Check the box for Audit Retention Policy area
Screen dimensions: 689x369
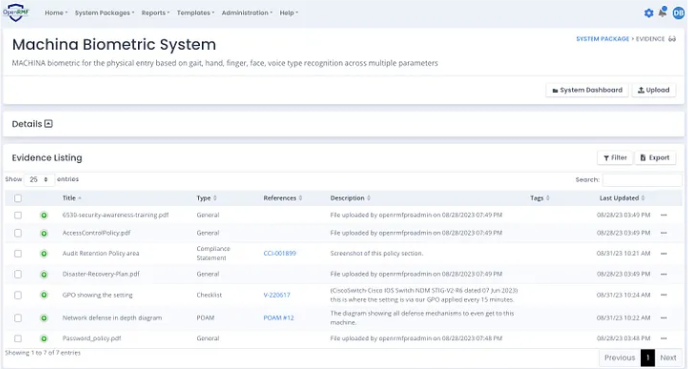point(18,253)
